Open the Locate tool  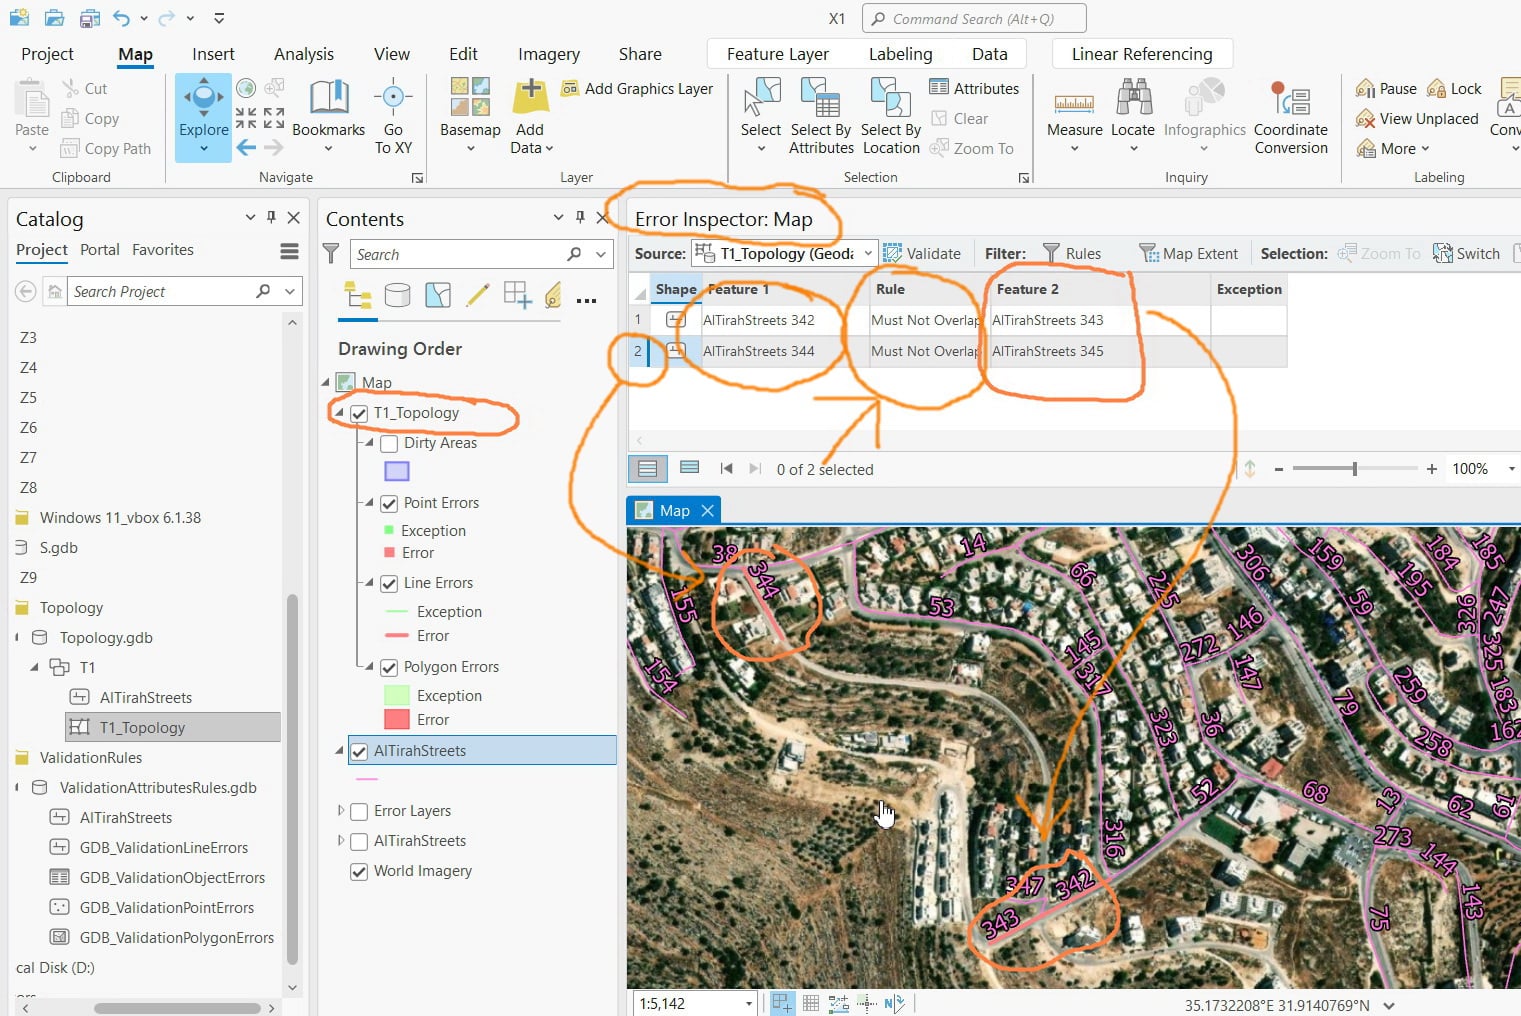[1133, 117]
